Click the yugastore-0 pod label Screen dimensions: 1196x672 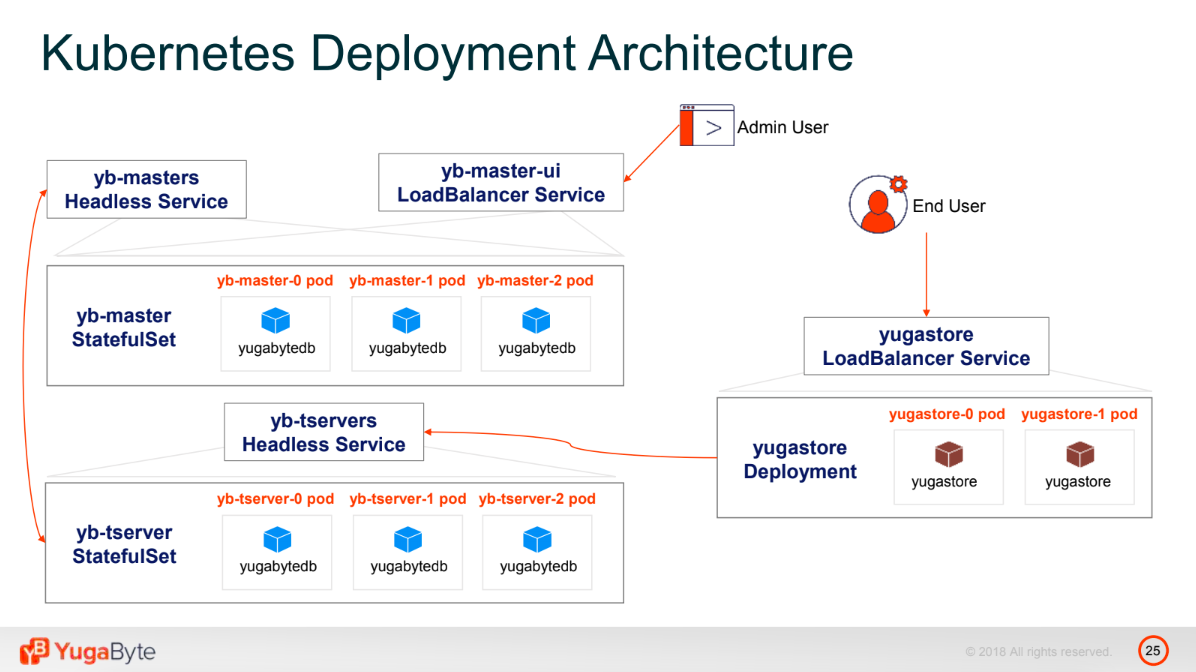[947, 414]
